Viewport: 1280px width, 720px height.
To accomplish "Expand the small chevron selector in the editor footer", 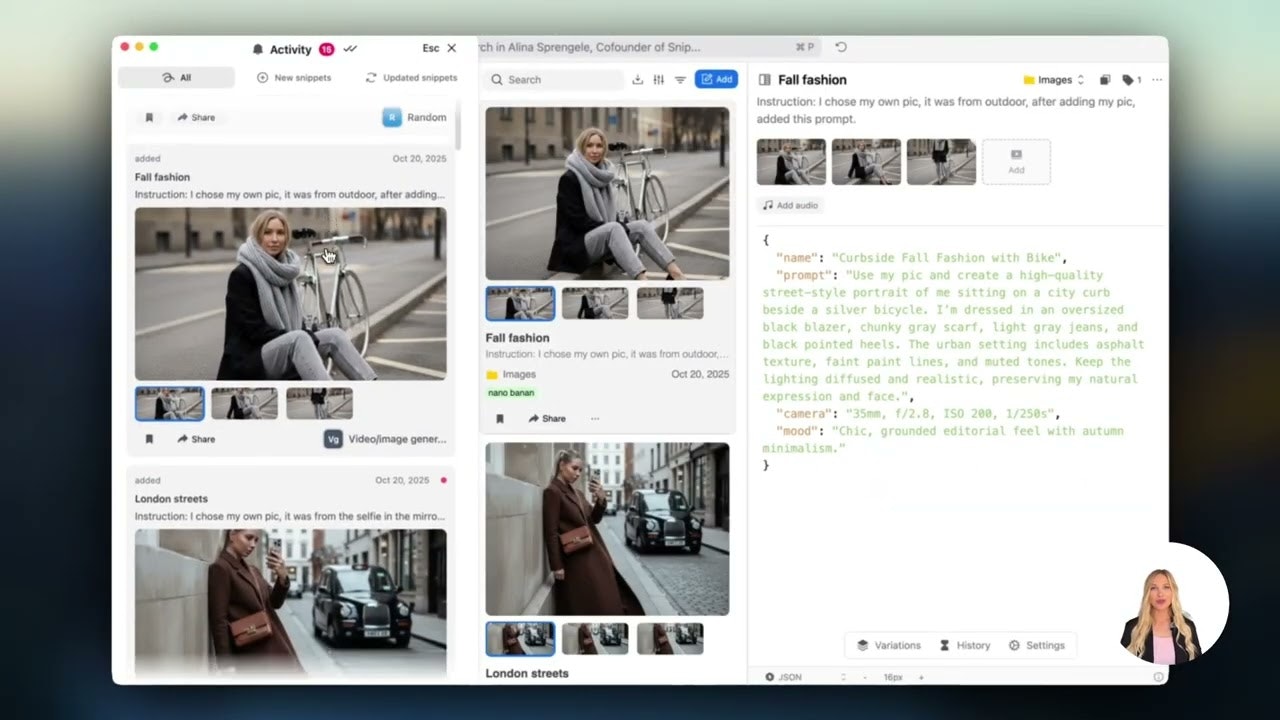I will coord(843,676).
